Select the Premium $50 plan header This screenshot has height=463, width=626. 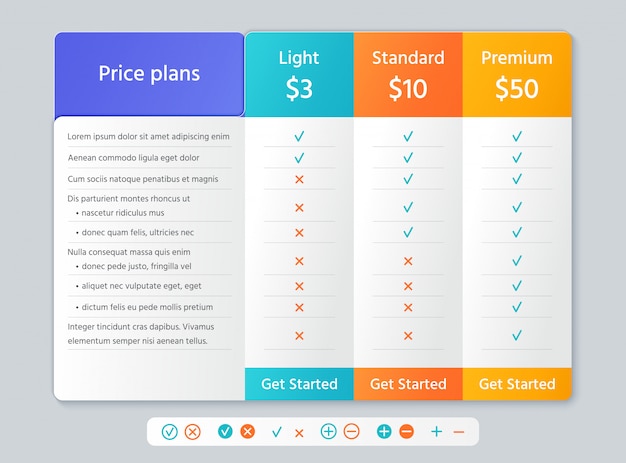pyautogui.click(x=517, y=75)
